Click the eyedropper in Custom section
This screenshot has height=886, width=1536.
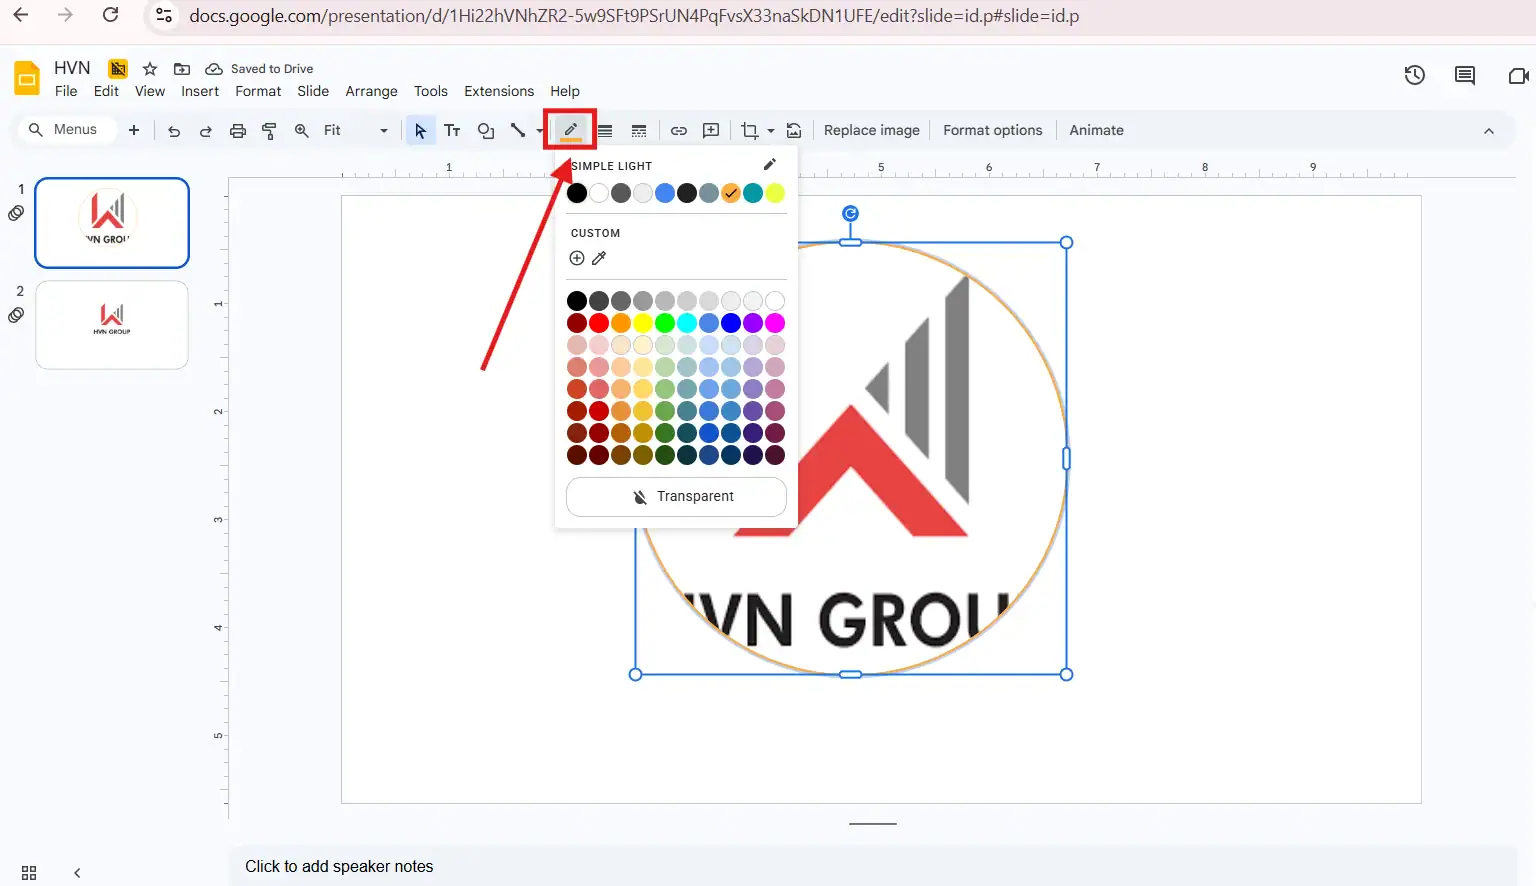coord(599,258)
